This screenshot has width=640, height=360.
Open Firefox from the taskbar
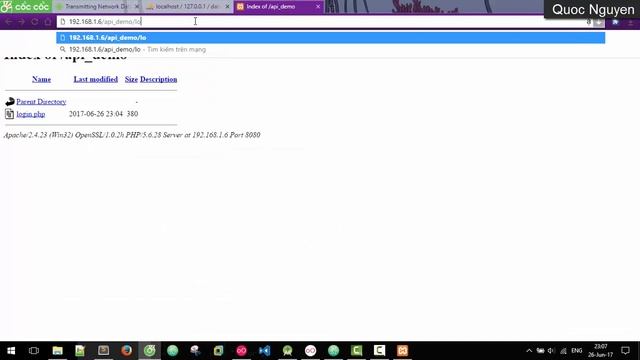127,351
